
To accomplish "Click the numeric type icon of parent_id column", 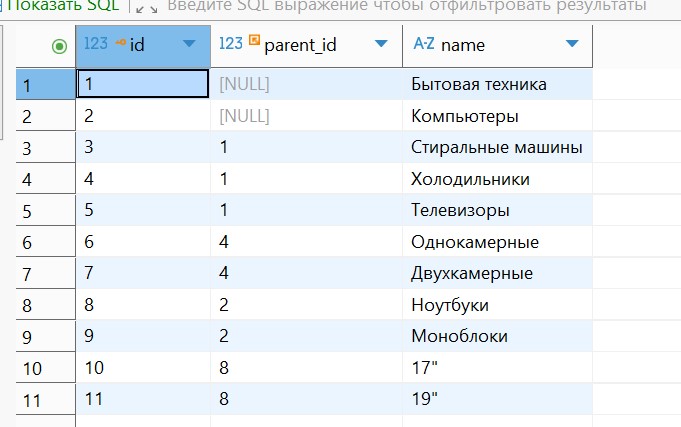I will 230,45.
